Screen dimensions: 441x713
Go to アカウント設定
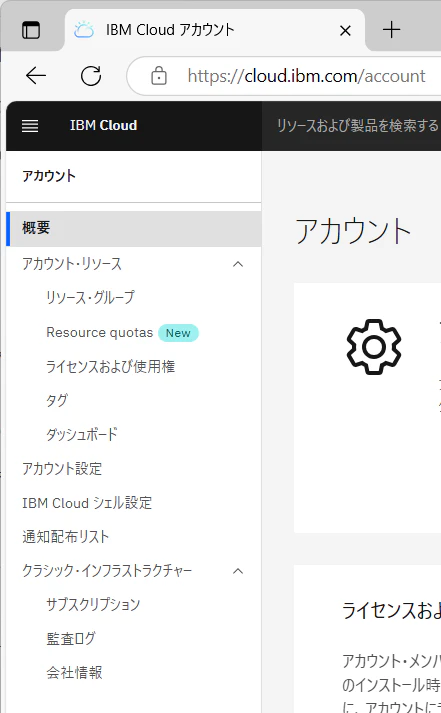[x=62, y=469]
